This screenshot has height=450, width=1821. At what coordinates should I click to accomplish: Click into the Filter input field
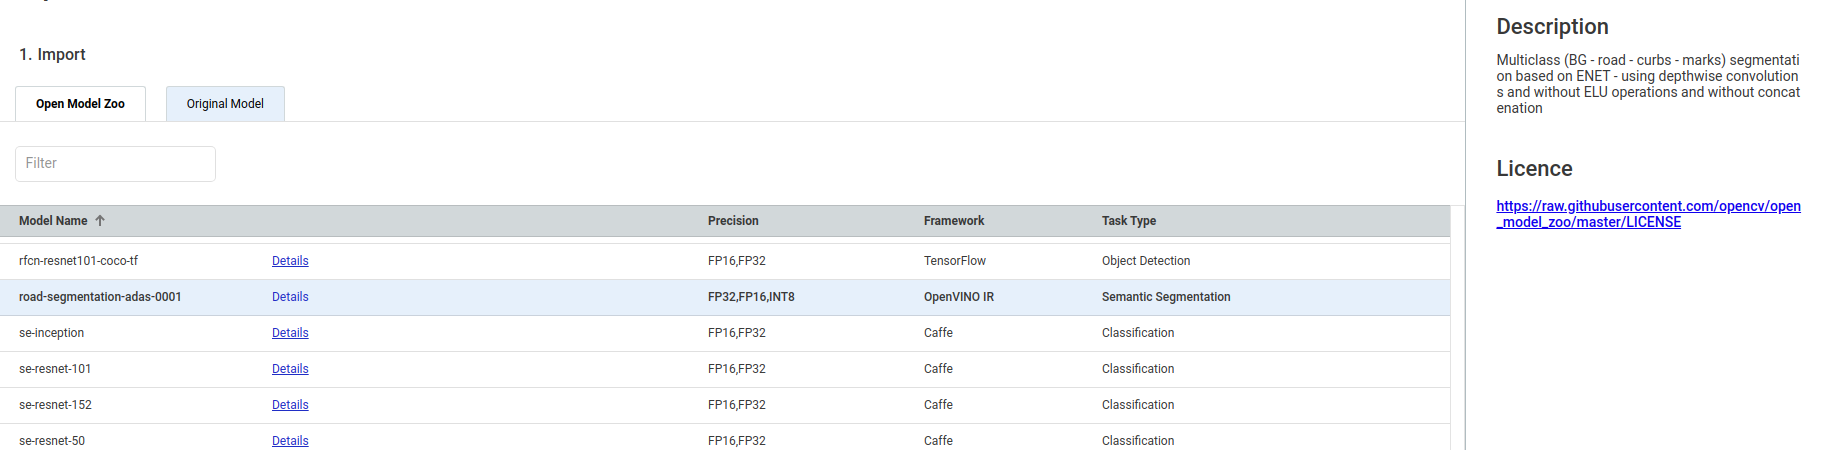coord(115,164)
